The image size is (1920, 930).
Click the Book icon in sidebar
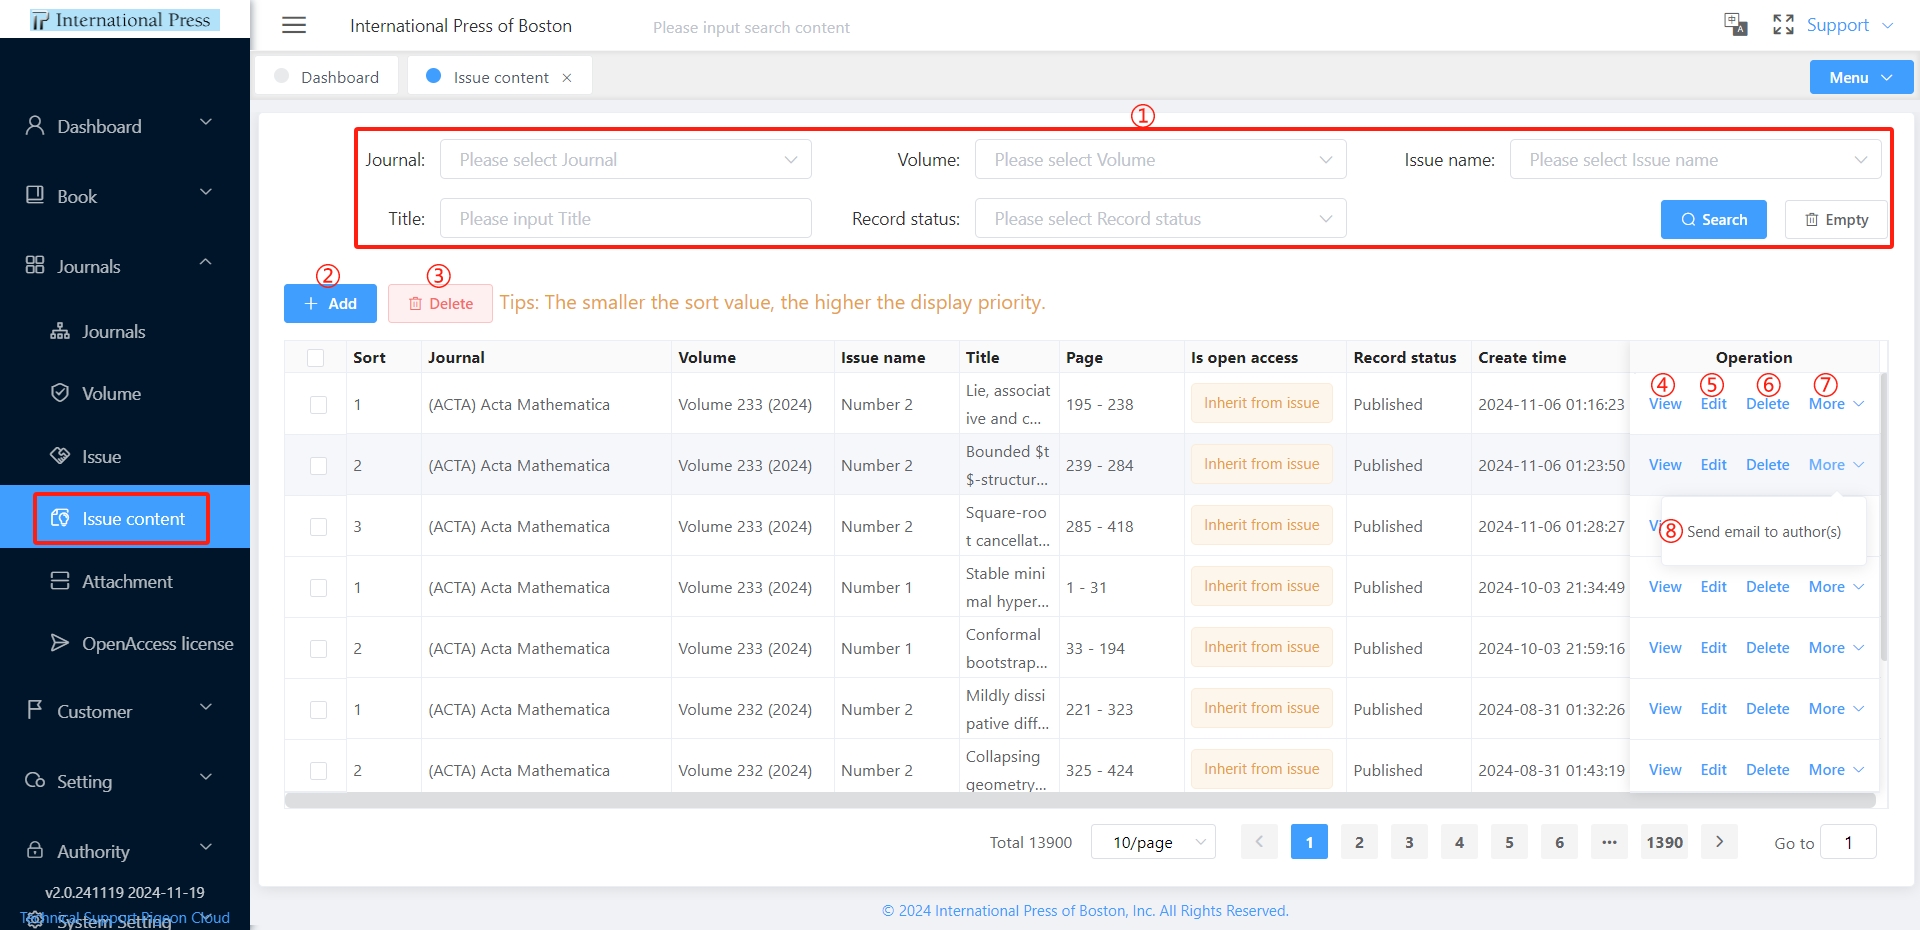[x=35, y=195]
